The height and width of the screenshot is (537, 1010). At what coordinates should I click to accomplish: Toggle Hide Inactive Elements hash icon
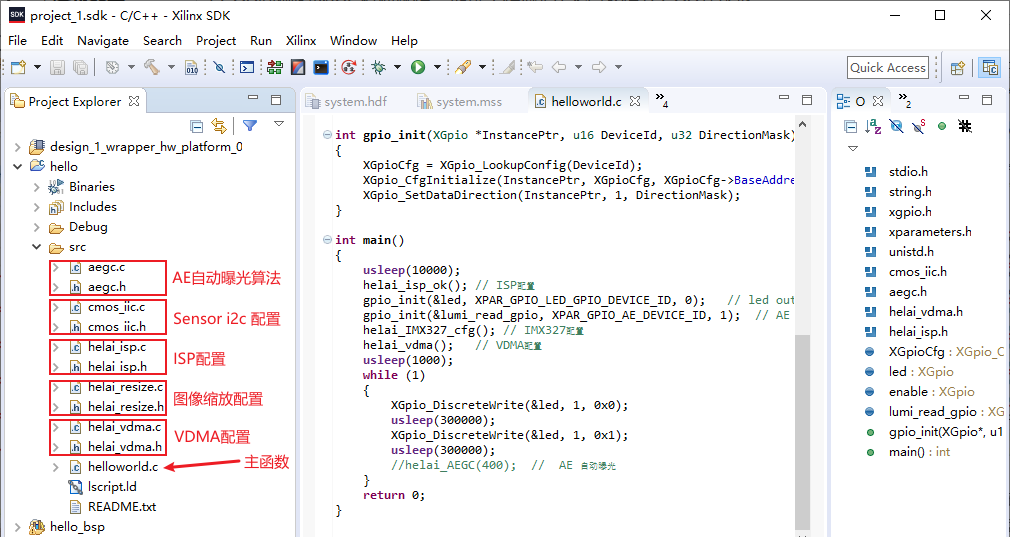click(965, 126)
